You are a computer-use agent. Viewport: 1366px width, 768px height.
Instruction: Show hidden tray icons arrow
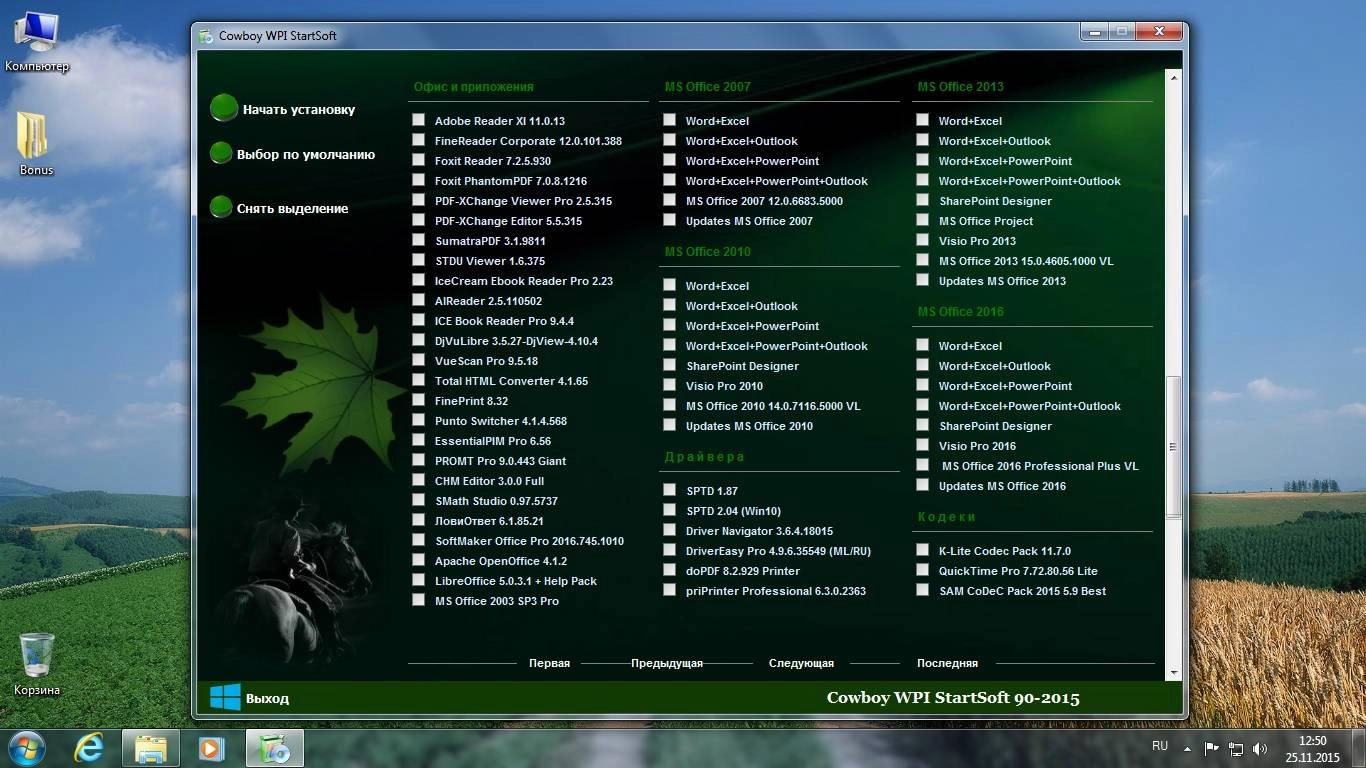(x=1187, y=748)
